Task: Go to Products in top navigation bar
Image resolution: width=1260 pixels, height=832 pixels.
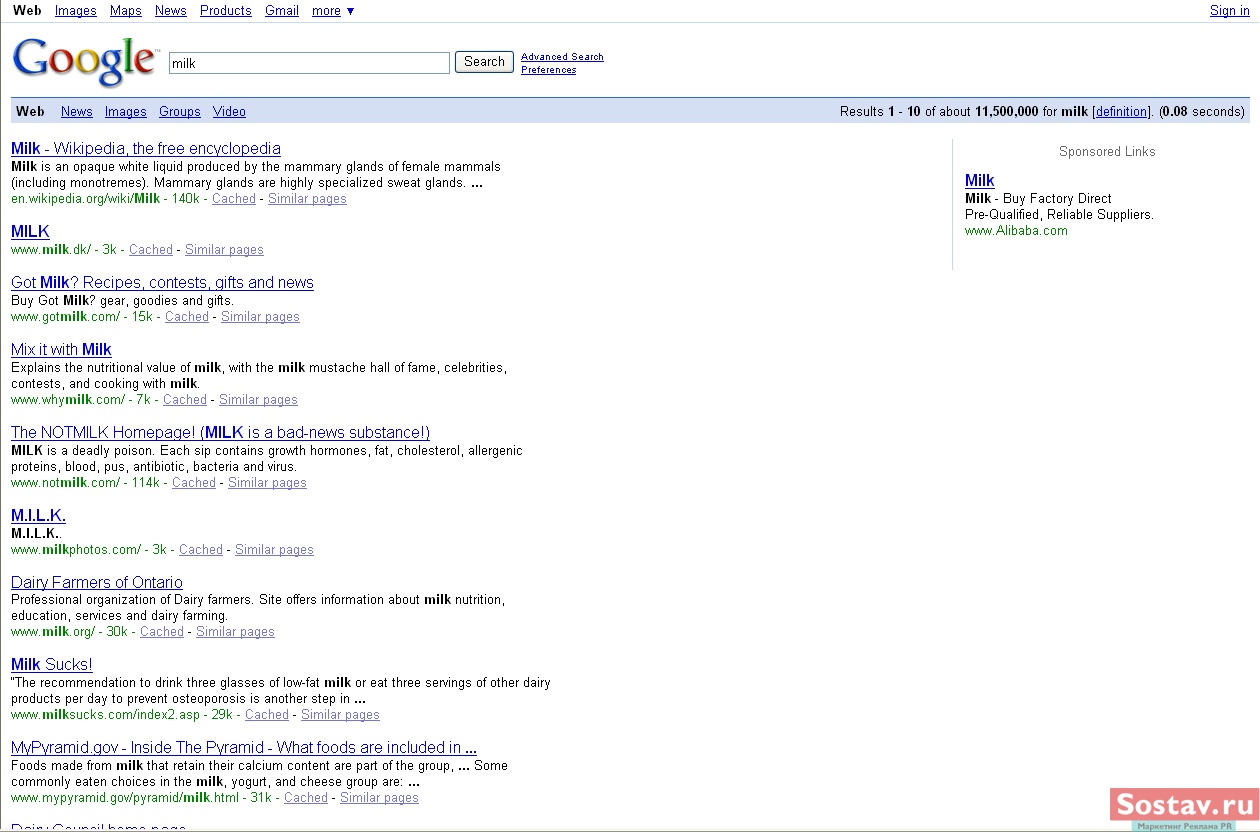Action: (x=226, y=11)
